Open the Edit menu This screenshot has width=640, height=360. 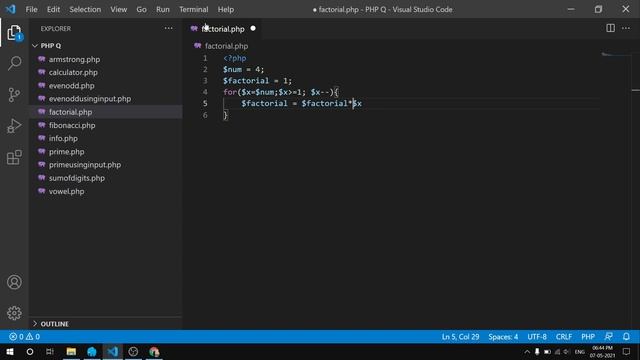pos(53,9)
